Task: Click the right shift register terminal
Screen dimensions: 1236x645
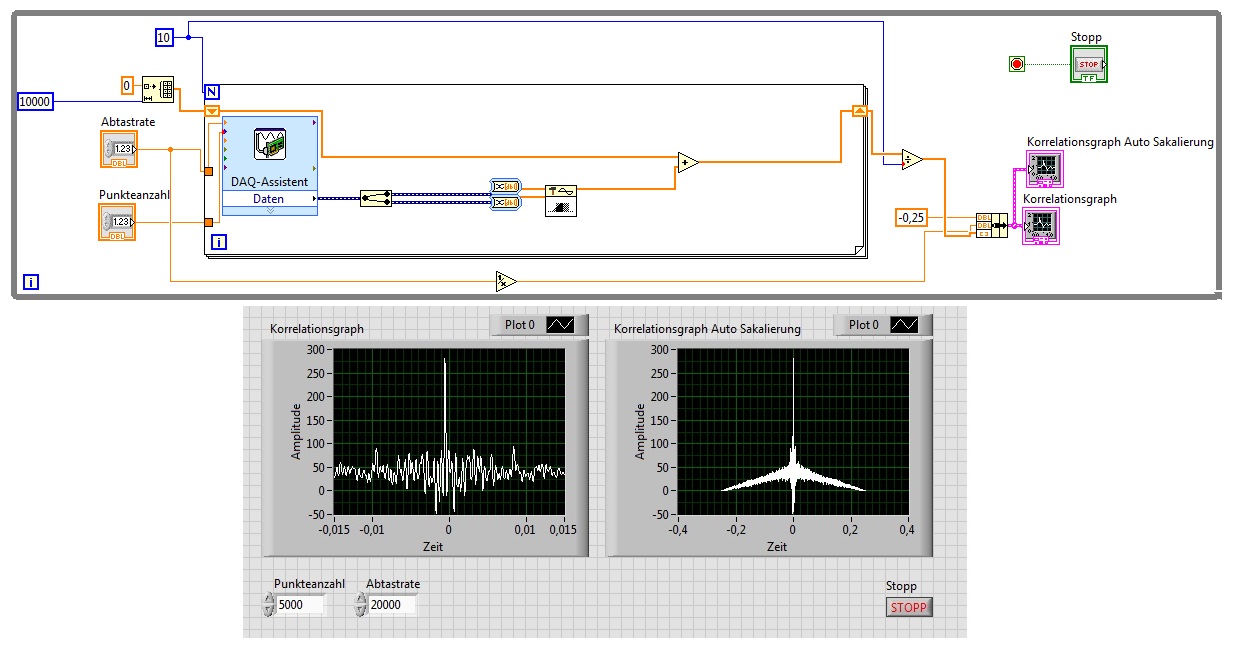Action: tap(858, 111)
